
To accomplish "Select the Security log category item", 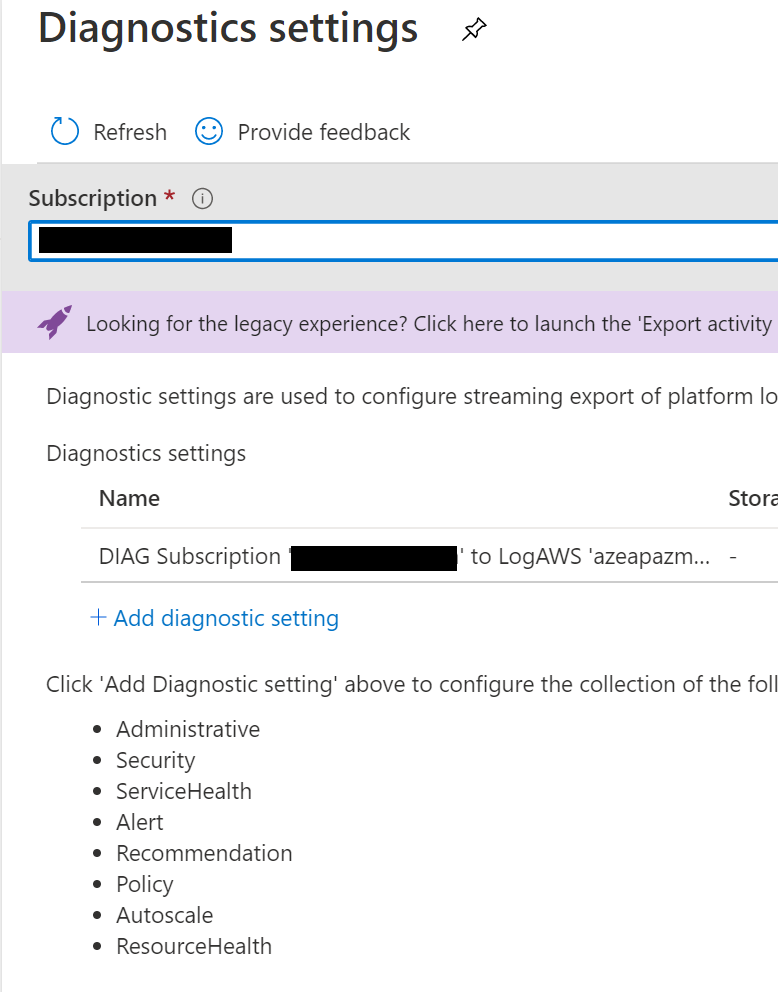I will (x=155, y=760).
